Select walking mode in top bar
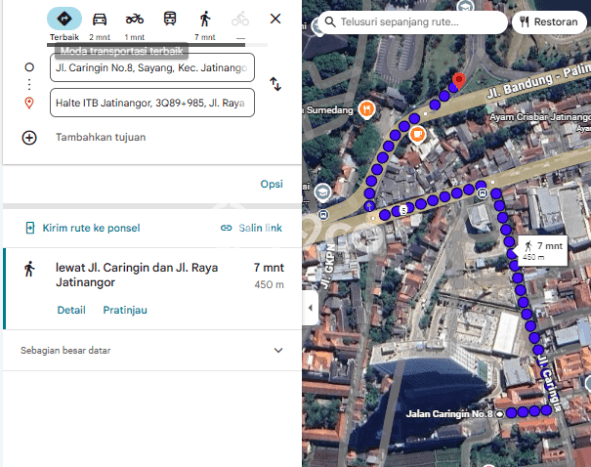 pyautogui.click(x=205, y=19)
